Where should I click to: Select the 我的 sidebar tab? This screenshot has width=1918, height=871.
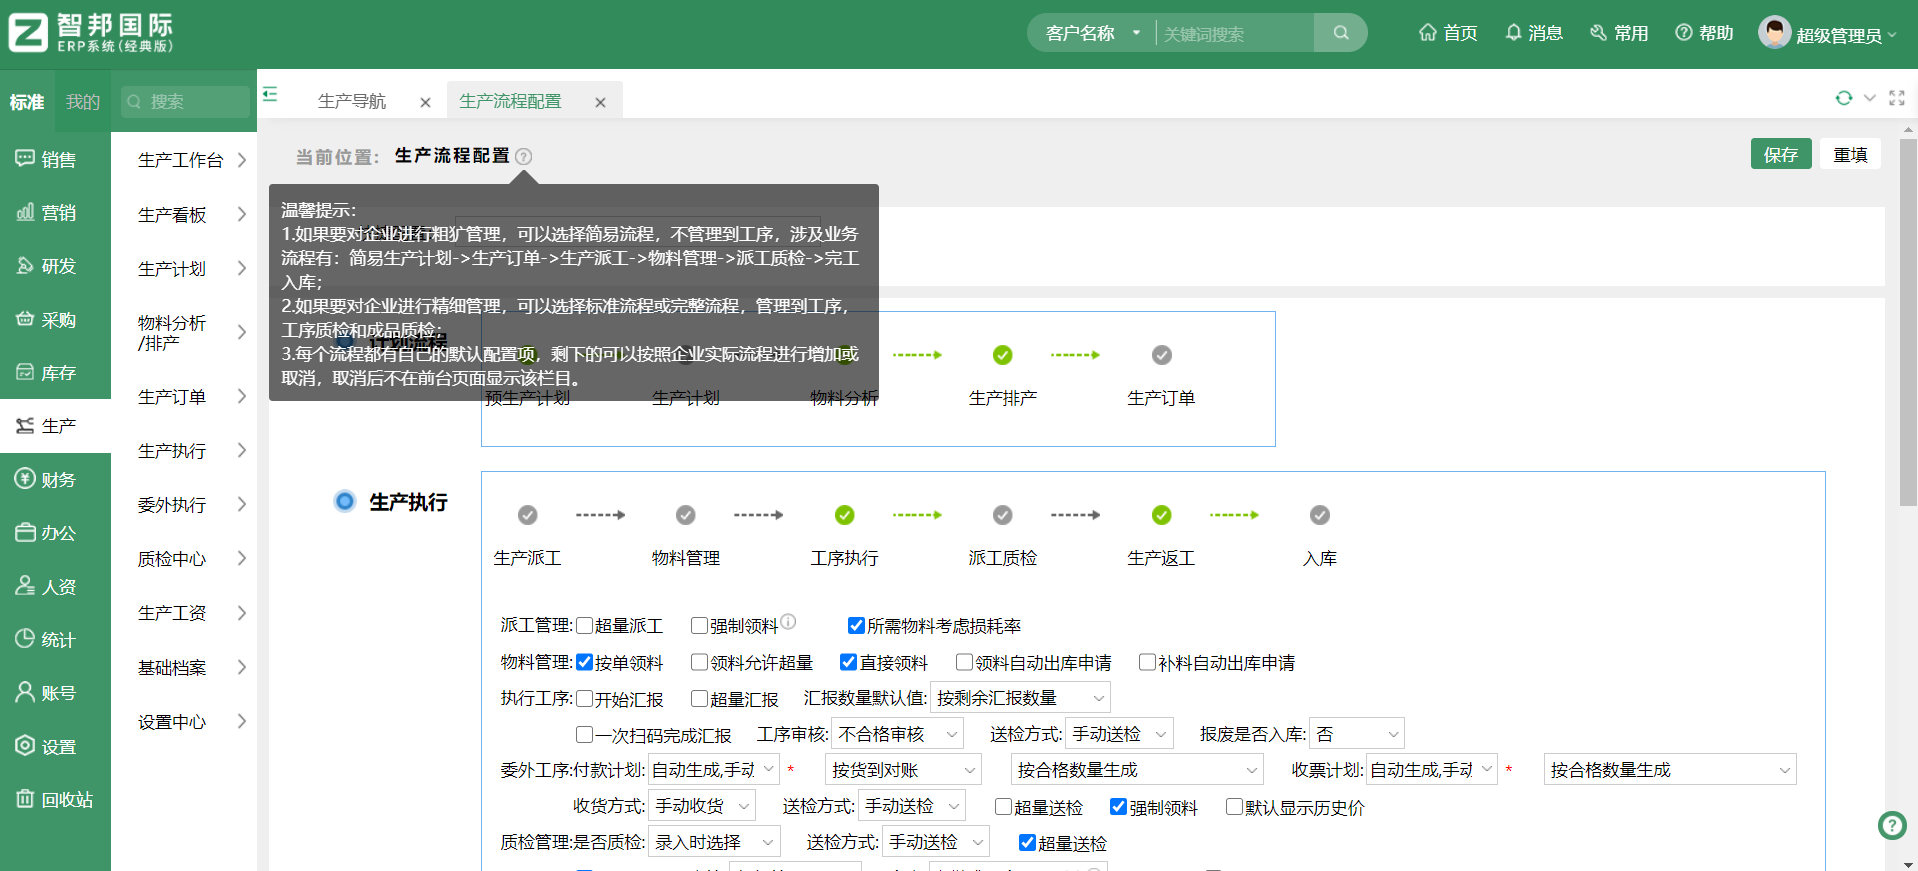tap(83, 102)
